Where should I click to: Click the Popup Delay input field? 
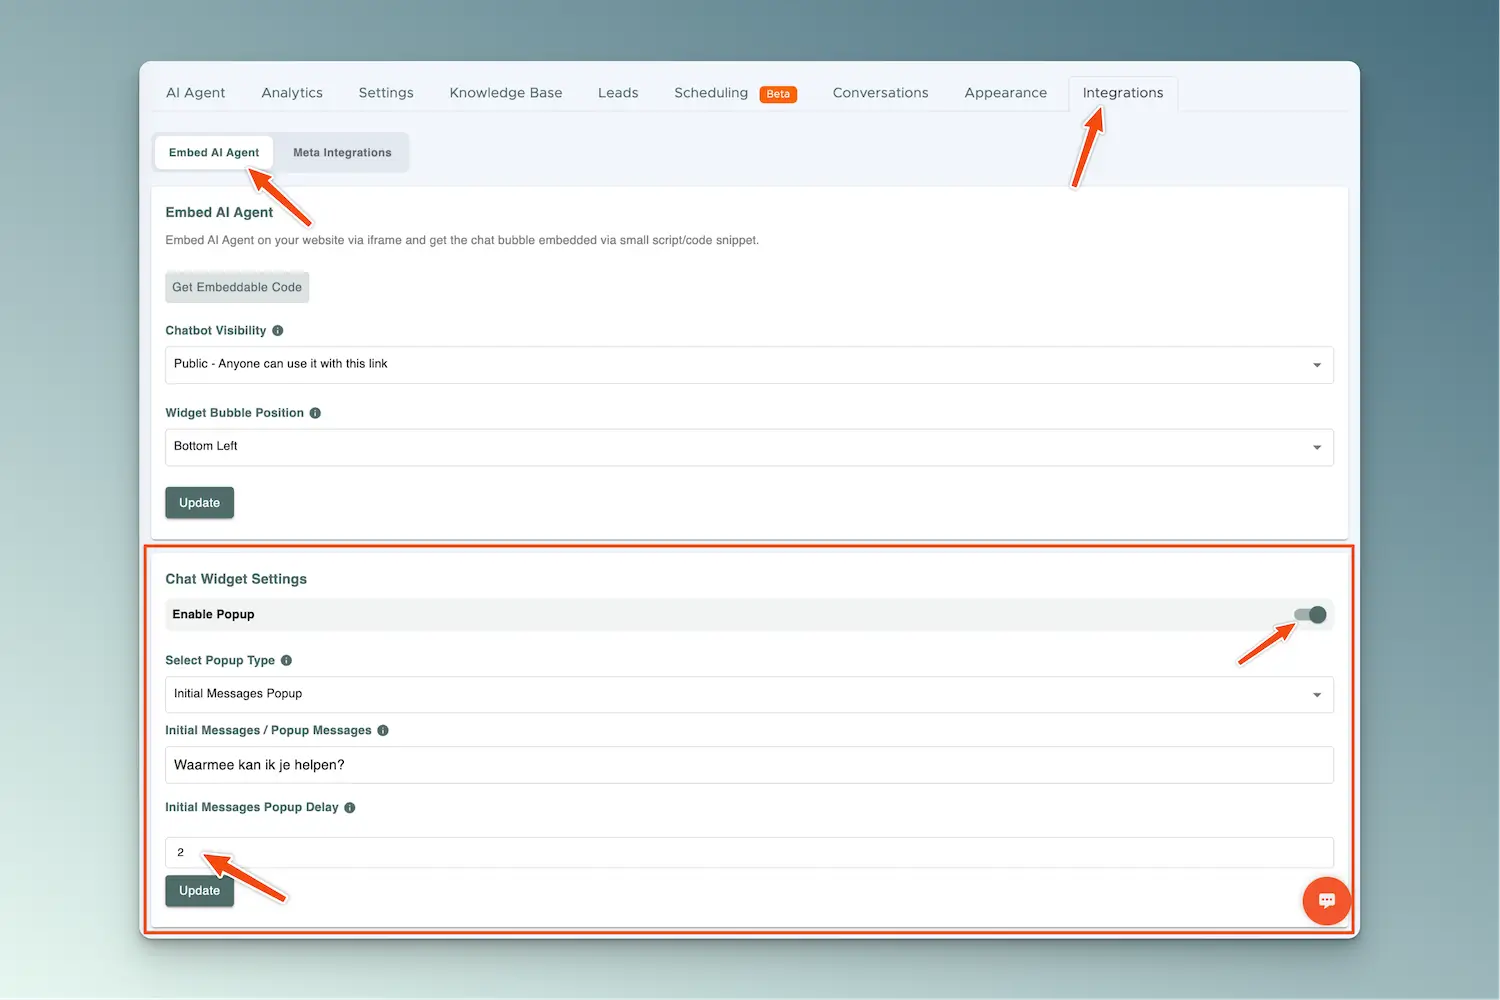pos(749,853)
